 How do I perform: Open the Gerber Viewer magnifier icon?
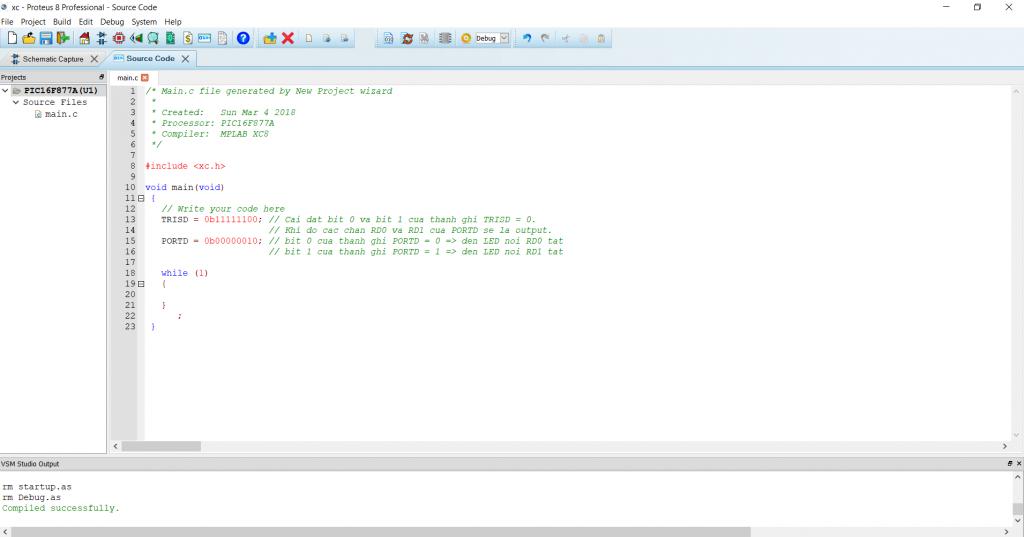[153, 39]
